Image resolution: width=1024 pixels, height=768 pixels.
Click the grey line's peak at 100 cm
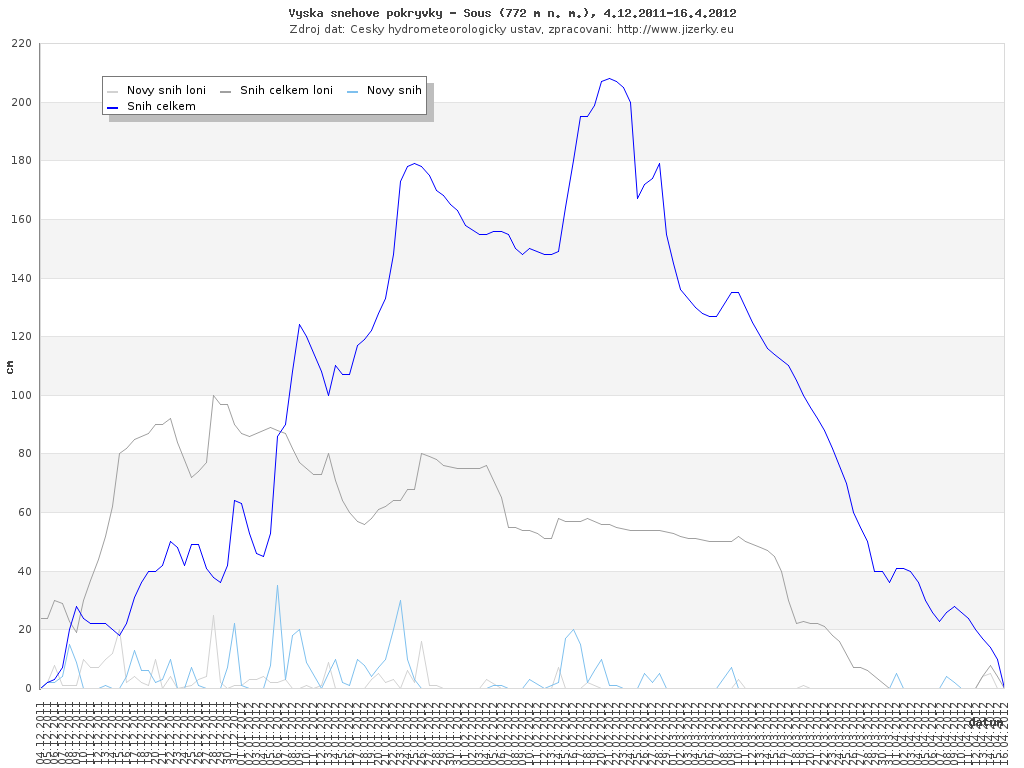tap(213, 395)
